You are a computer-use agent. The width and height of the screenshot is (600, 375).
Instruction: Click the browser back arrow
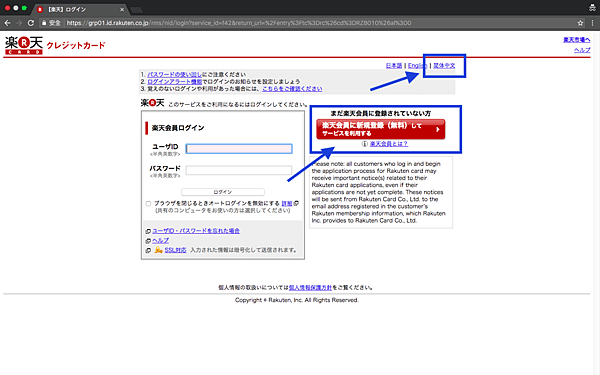pyautogui.click(x=7, y=23)
